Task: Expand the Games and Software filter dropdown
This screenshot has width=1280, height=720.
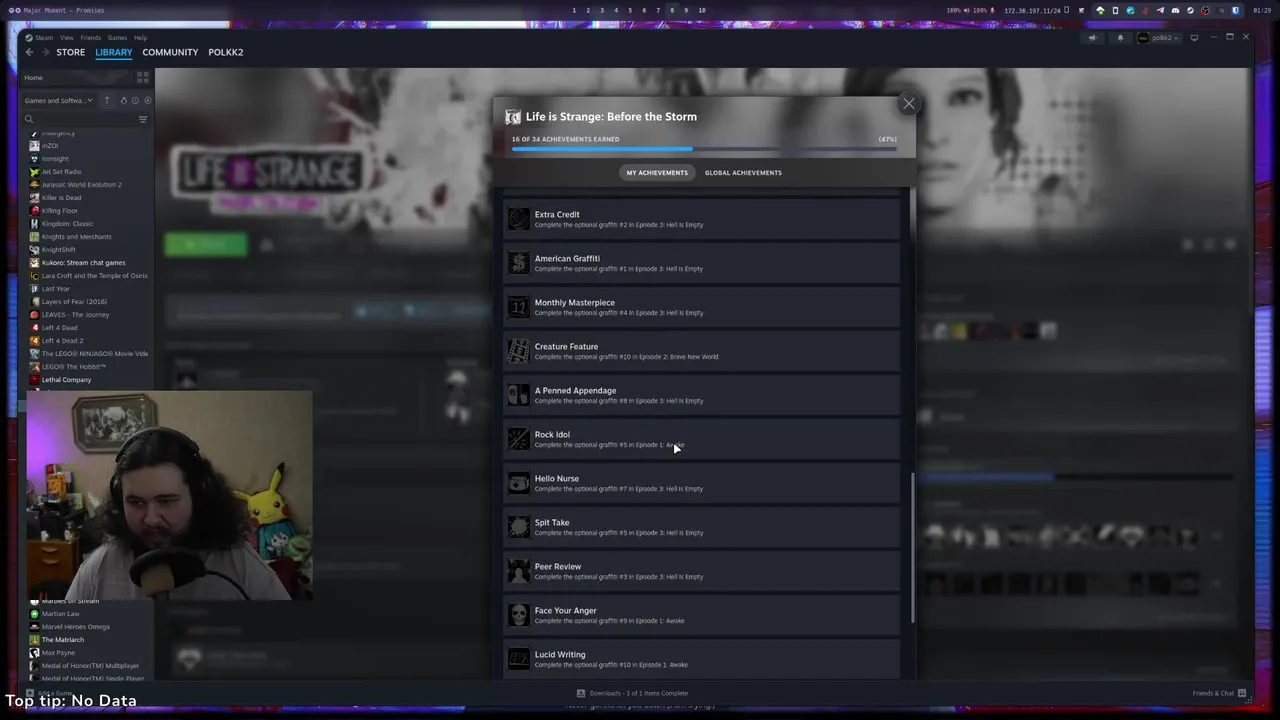Action: tap(59, 100)
